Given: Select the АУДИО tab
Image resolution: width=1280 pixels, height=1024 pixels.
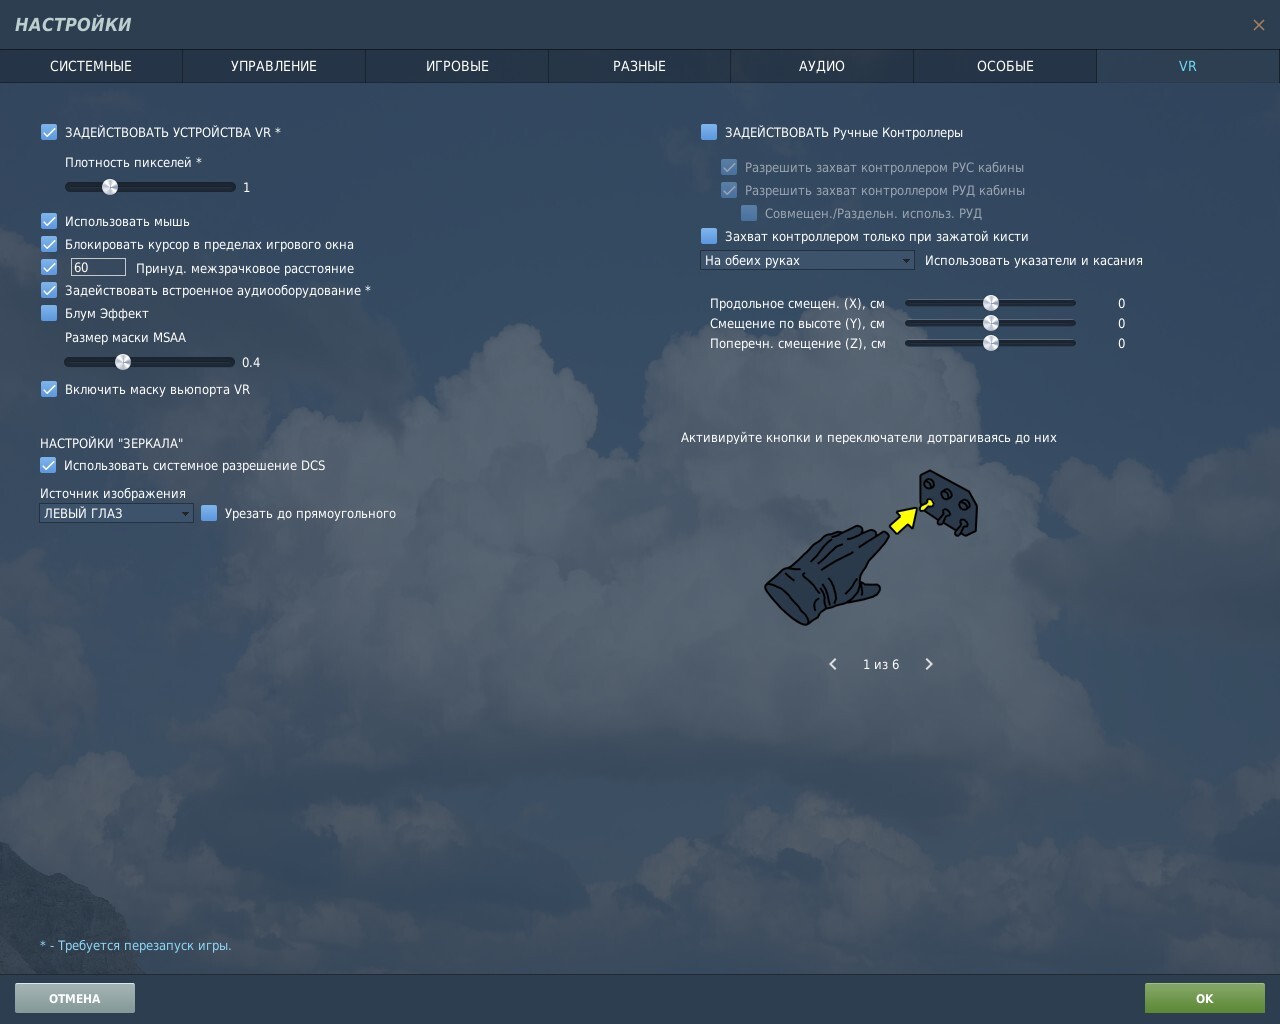Looking at the screenshot, I should (x=822, y=66).
